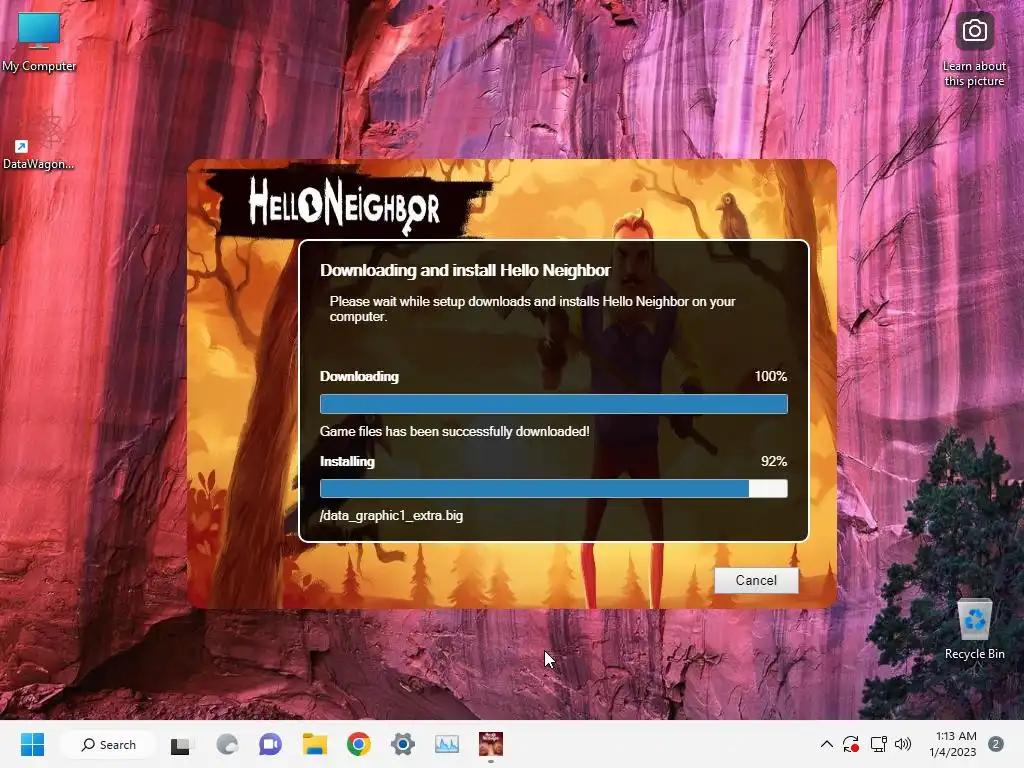Click 'Game files has been successfully downloaded!' text
The height and width of the screenshot is (768, 1024).
(455, 431)
